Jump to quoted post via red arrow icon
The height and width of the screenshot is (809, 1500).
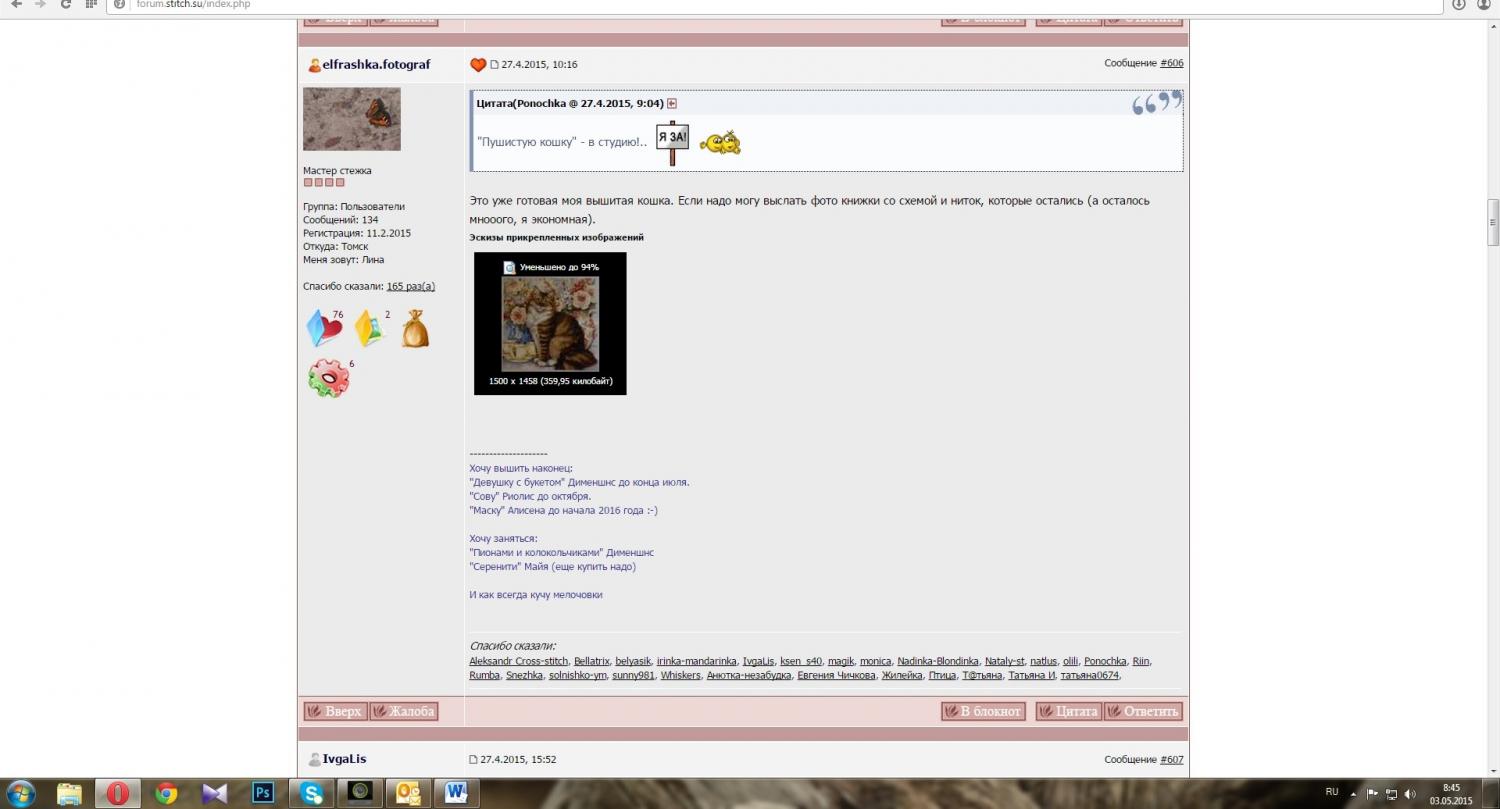click(x=672, y=104)
